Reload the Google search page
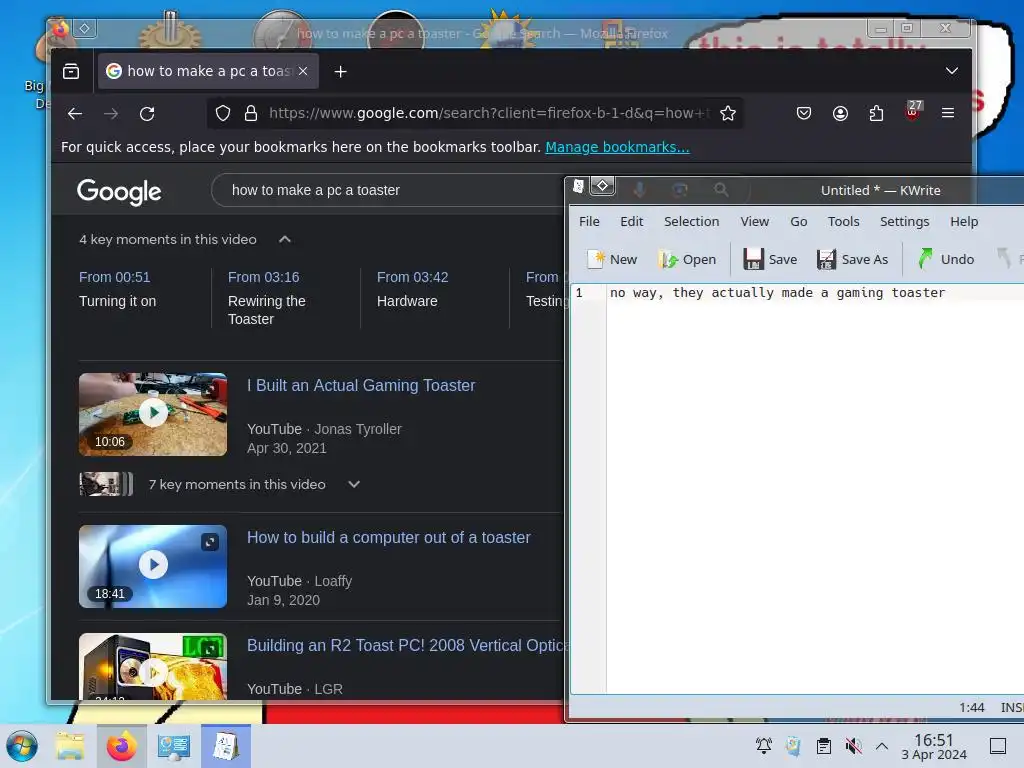Screen dimensions: 1024x768 click(x=148, y=114)
